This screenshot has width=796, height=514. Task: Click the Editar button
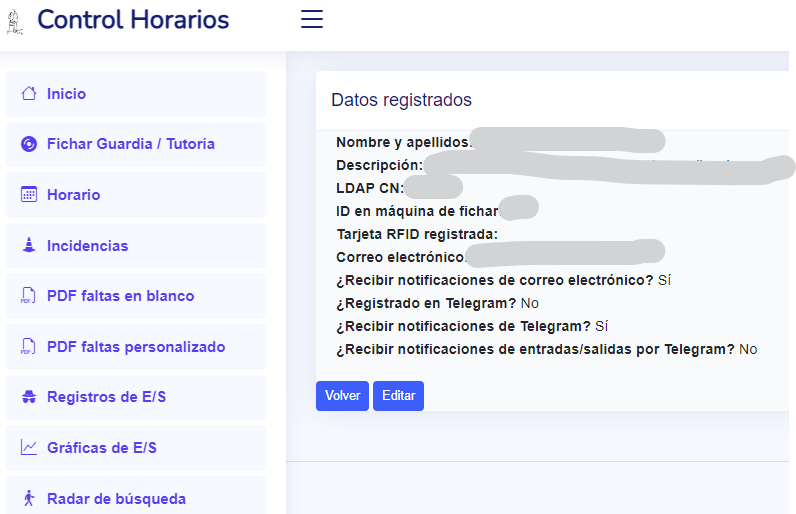pos(399,396)
